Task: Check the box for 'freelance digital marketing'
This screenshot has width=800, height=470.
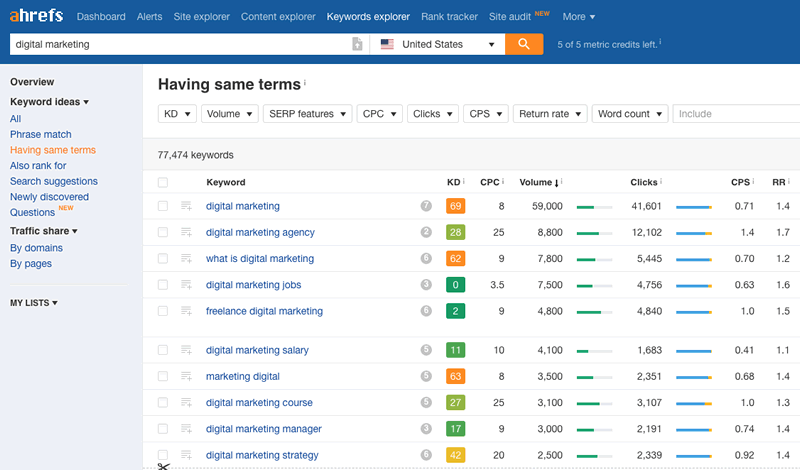Action: (x=163, y=311)
